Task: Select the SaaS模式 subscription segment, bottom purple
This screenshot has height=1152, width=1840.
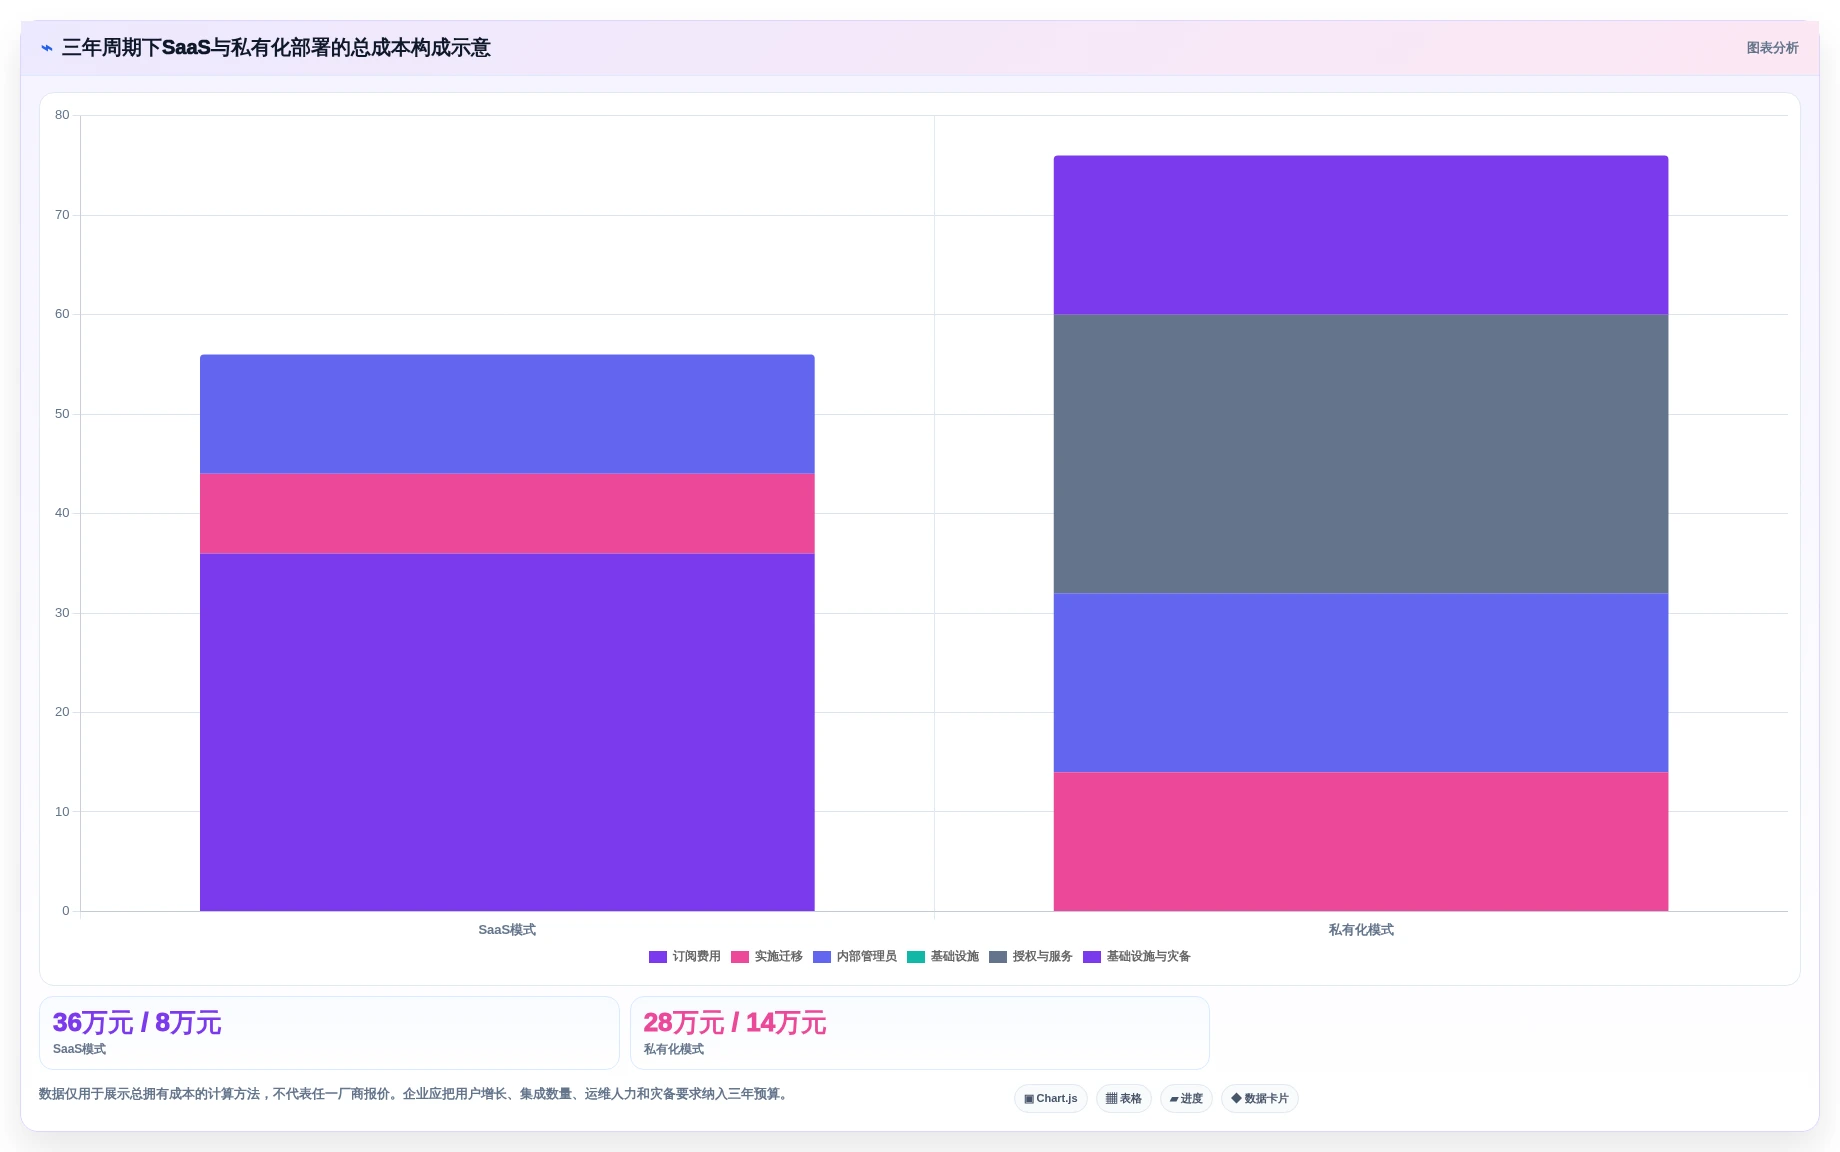Action: tap(507, 732)
